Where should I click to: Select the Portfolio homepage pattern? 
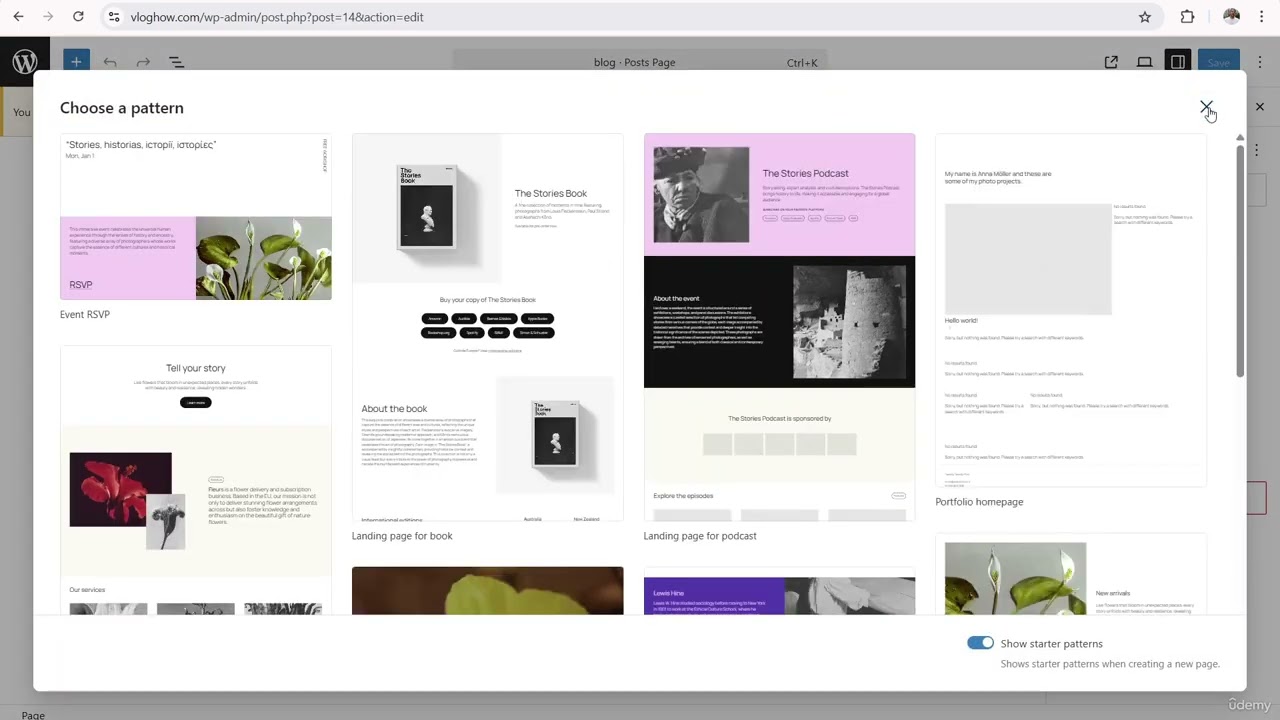pos(1071,310)
